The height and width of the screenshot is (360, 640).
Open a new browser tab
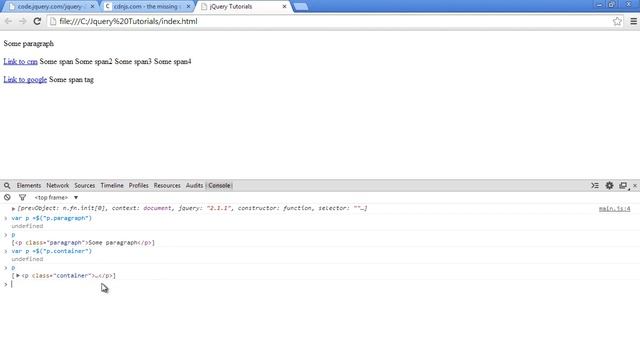click(x=301, y=7)
